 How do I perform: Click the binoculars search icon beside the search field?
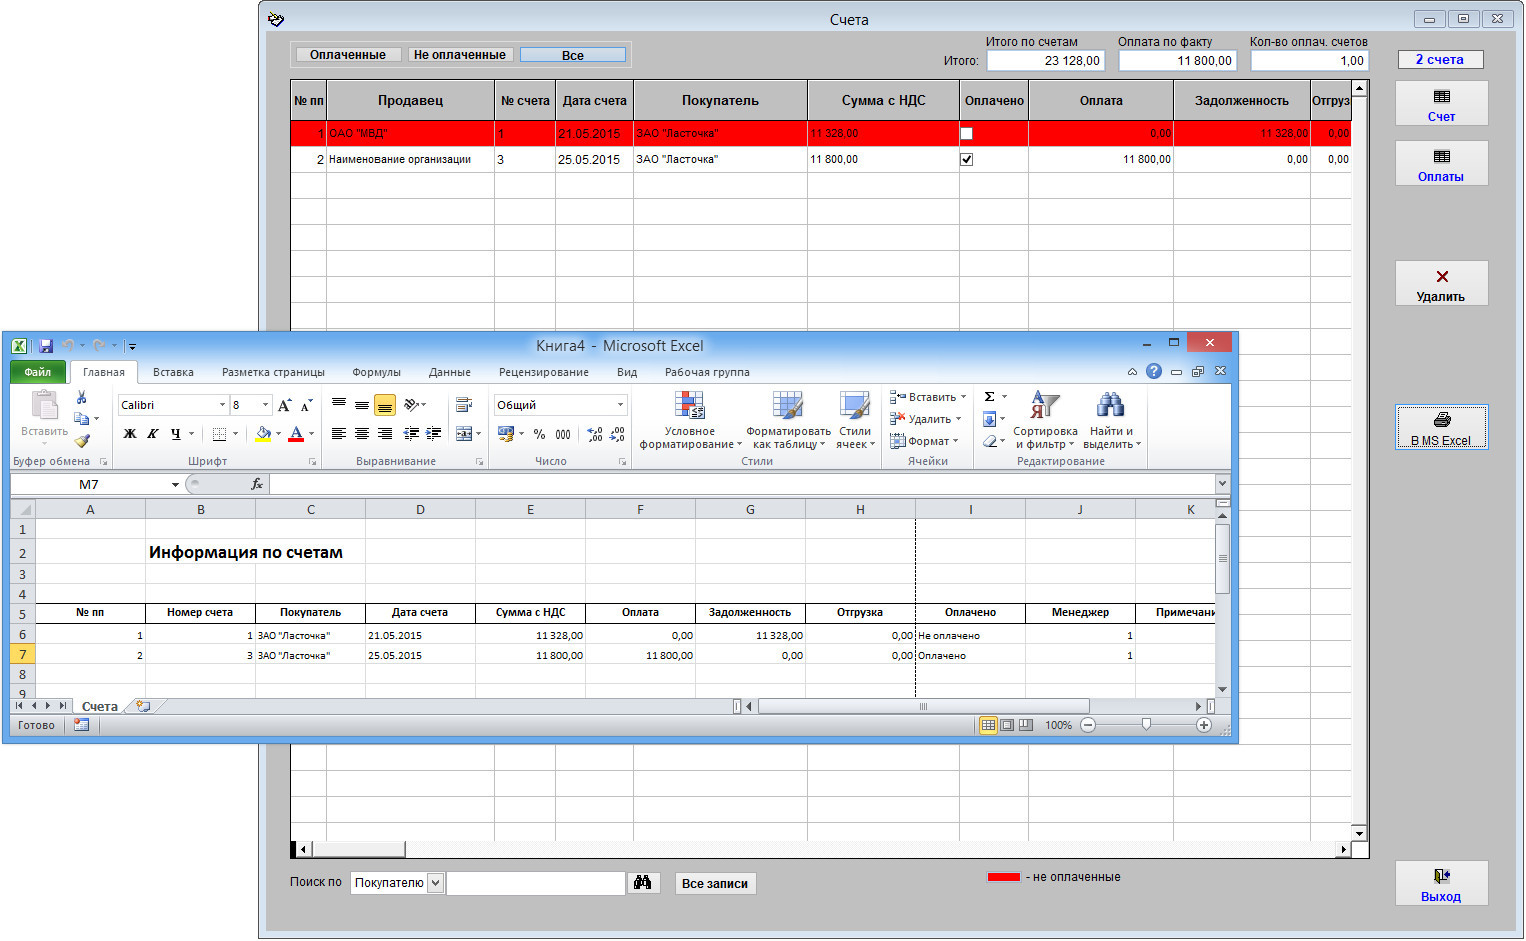pos(643,883)
